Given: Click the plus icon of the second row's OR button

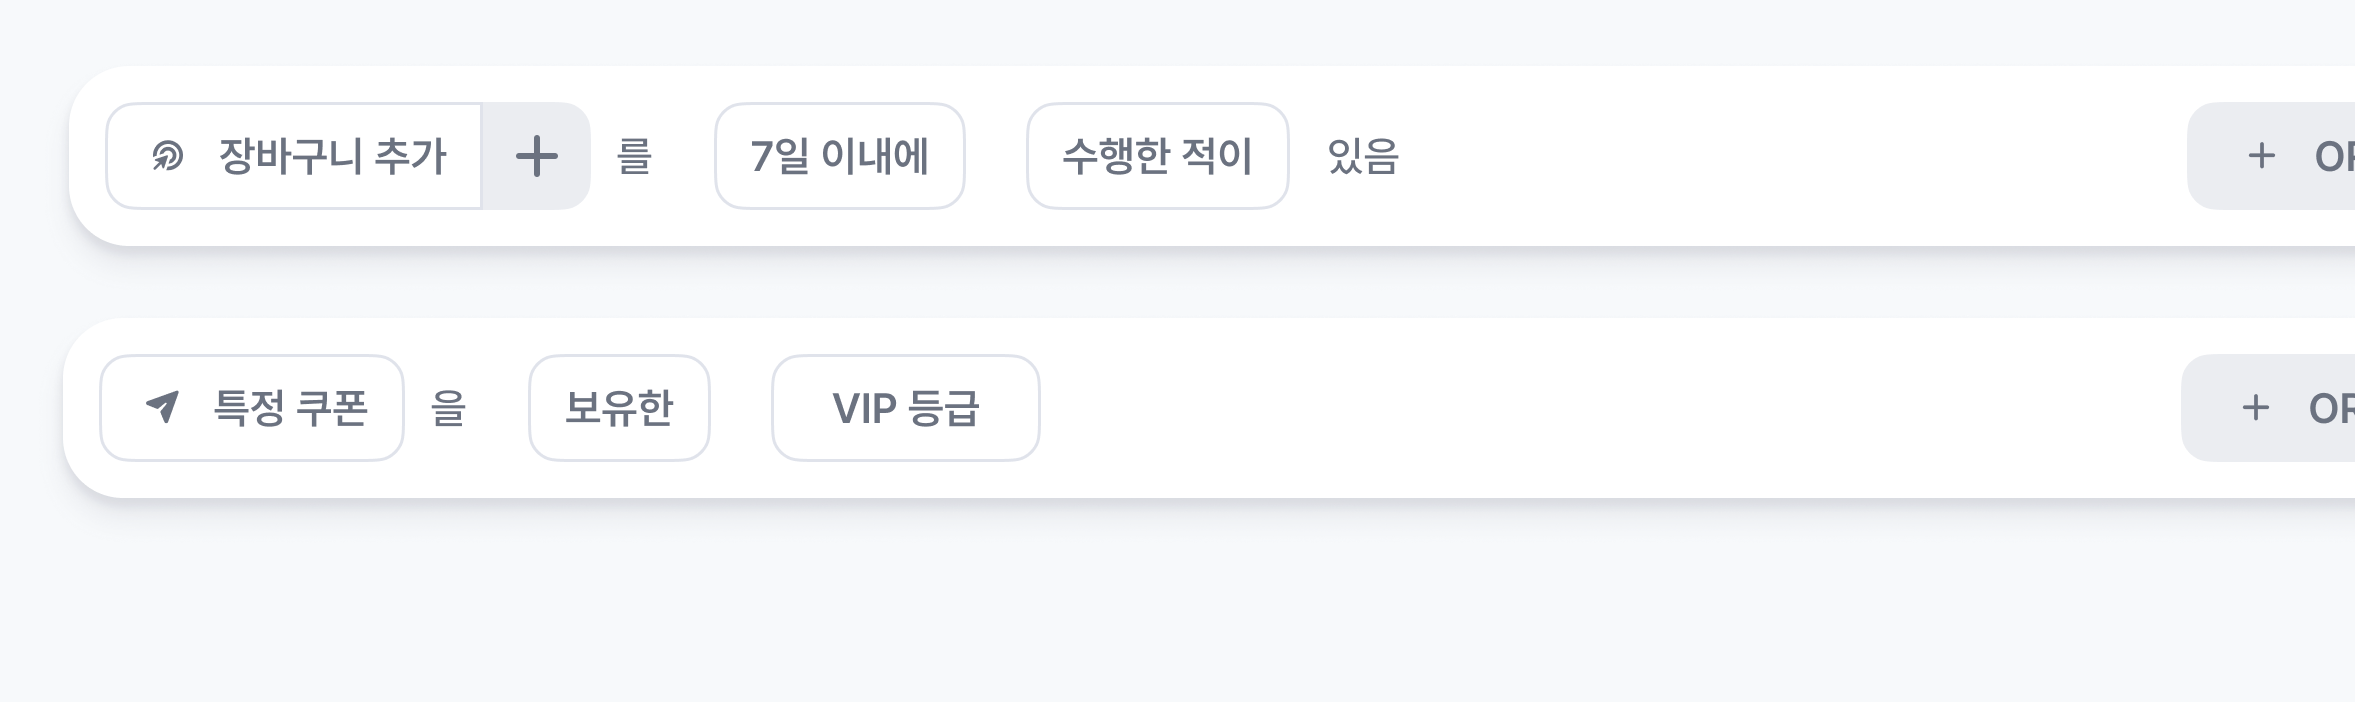Looking at the screenshot, I should (x=2255, y=408).
